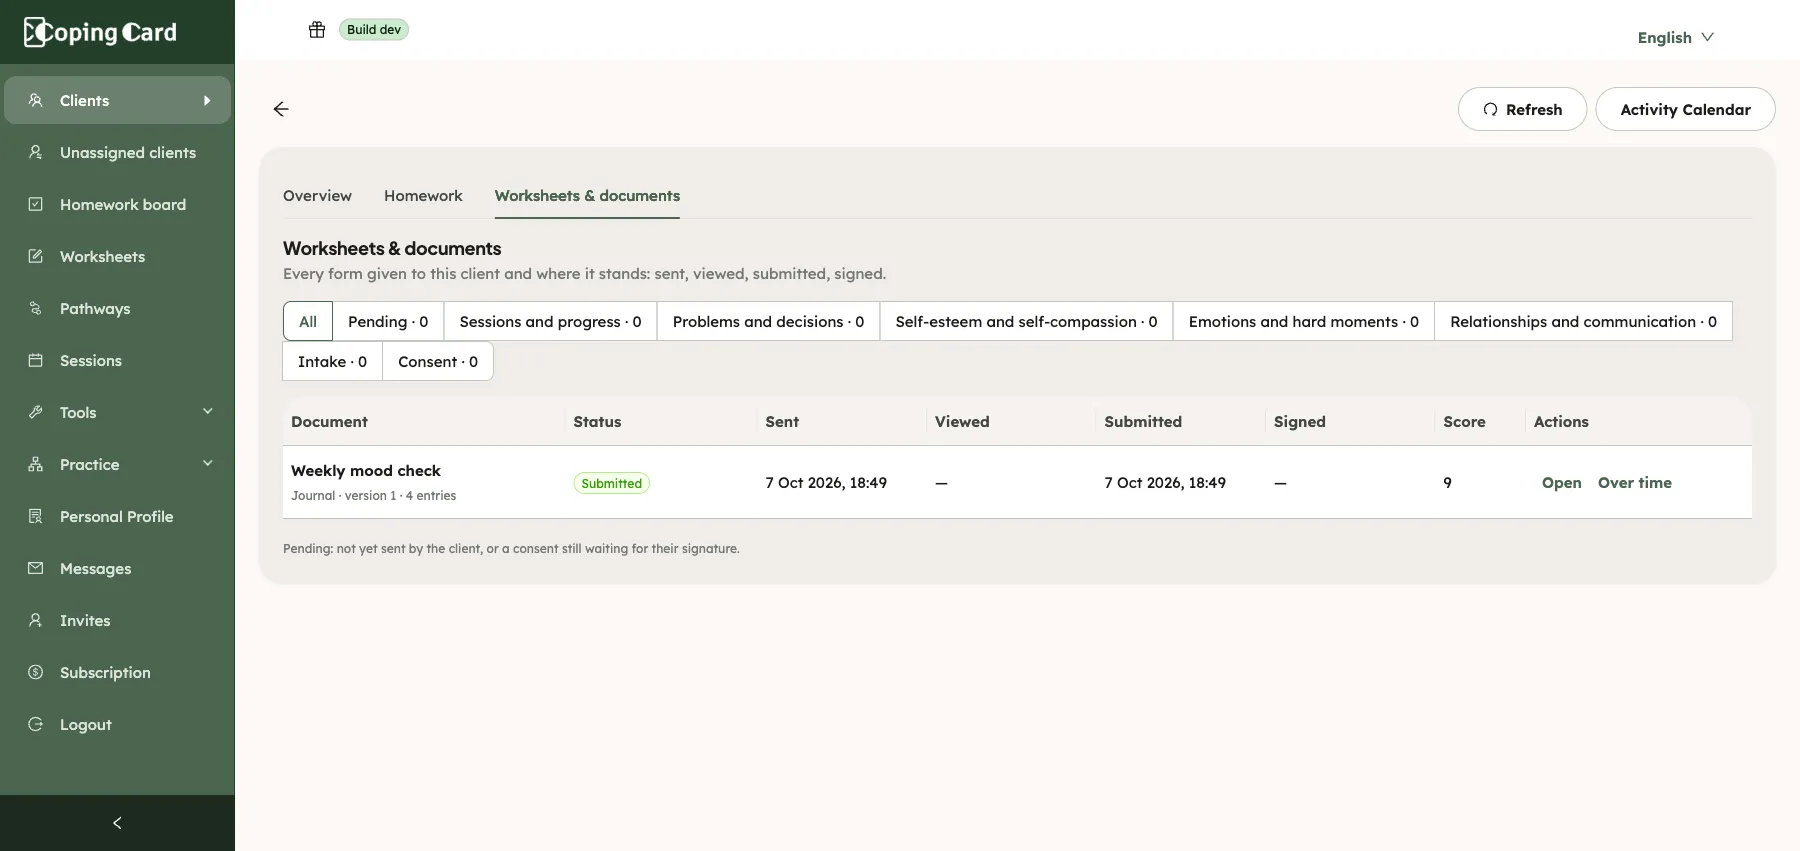Viewport: 1800px width, 851px height.
Task: Go back using the left arrow
Action: [x=281, y=109]
